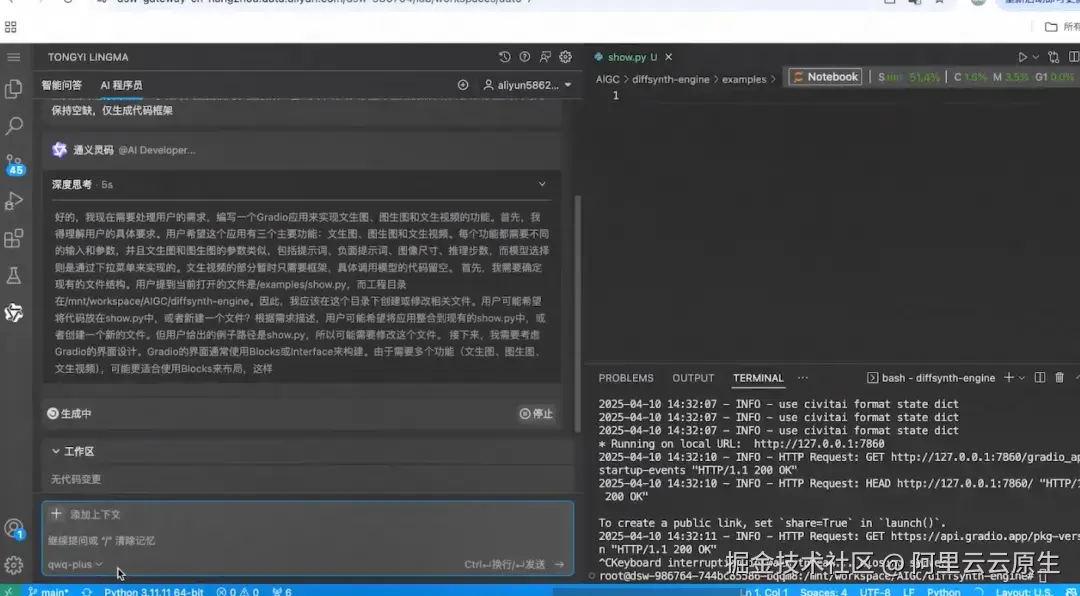Open the qwq-plus model dropdown
Image resolution: width=1080 pixels, height=596 pixels.
pyautogui.click(x=72, y=563)
